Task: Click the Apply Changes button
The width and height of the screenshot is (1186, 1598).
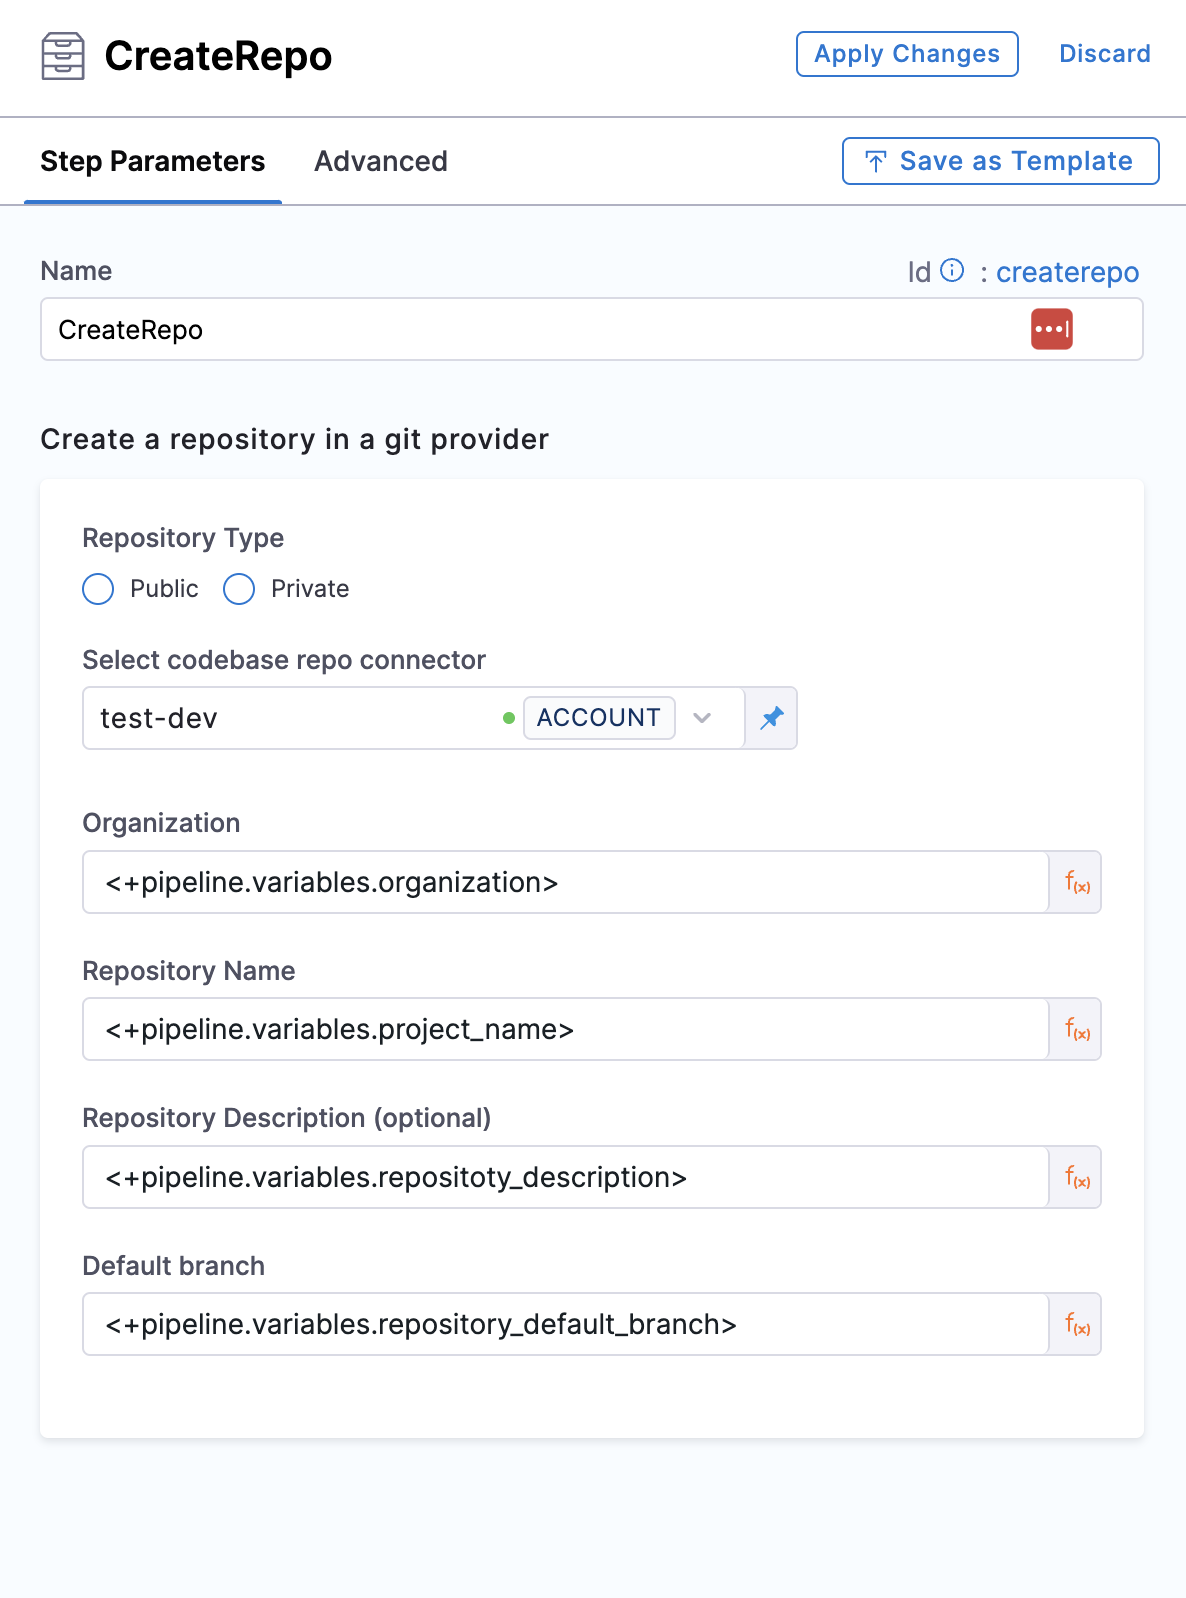Action: pos(906,54)
